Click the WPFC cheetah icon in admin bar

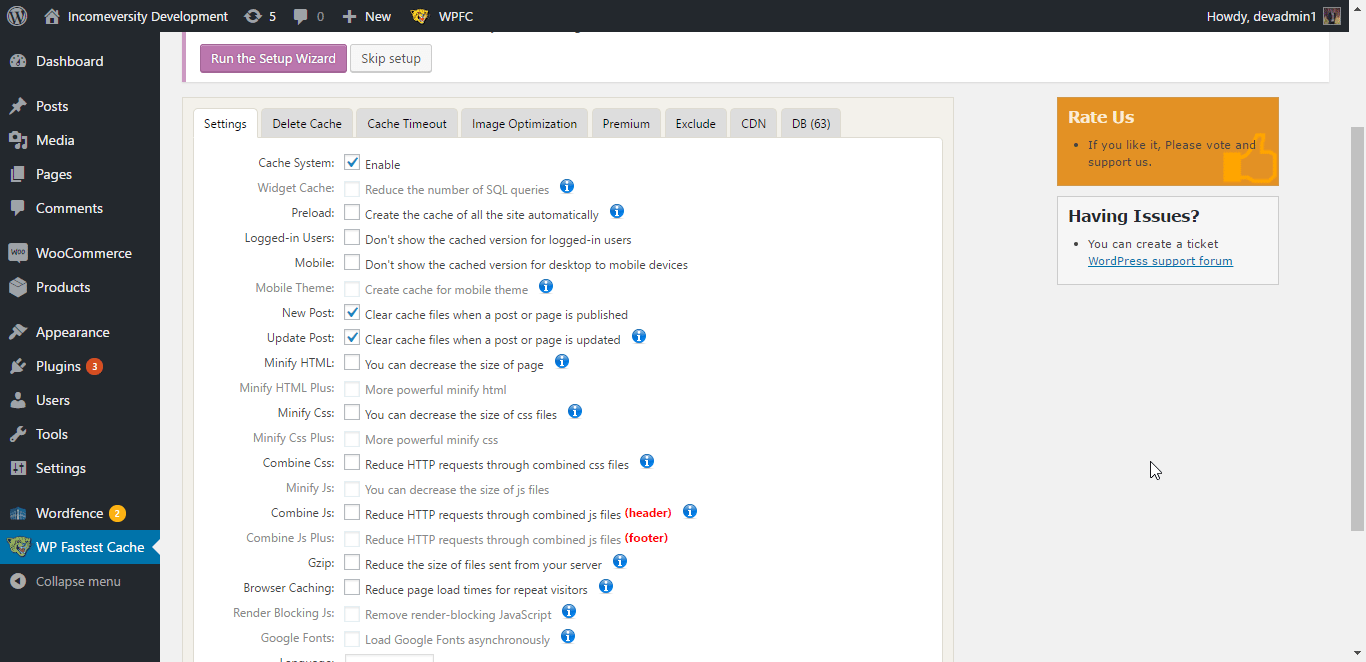click(x=420, y=16)
